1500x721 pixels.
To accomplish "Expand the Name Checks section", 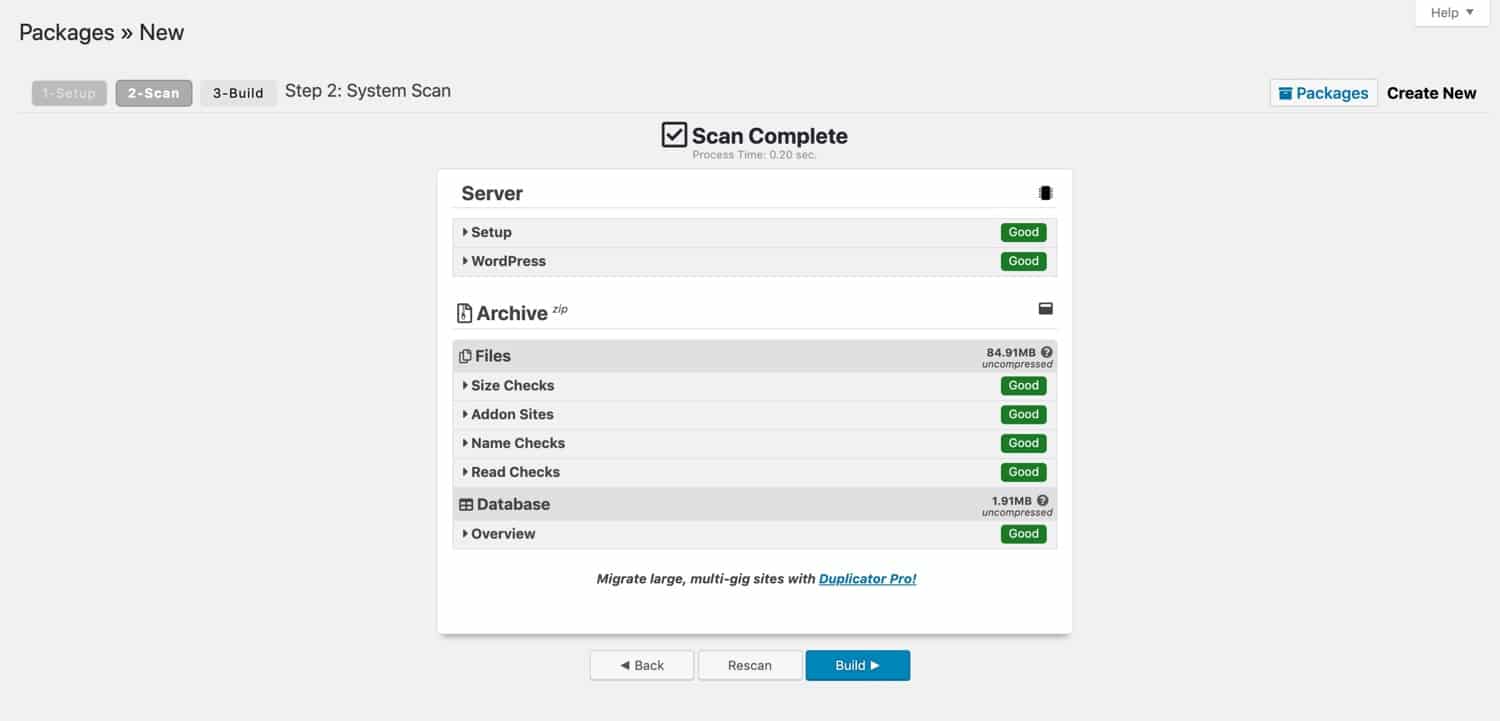I will coord(517,443).
